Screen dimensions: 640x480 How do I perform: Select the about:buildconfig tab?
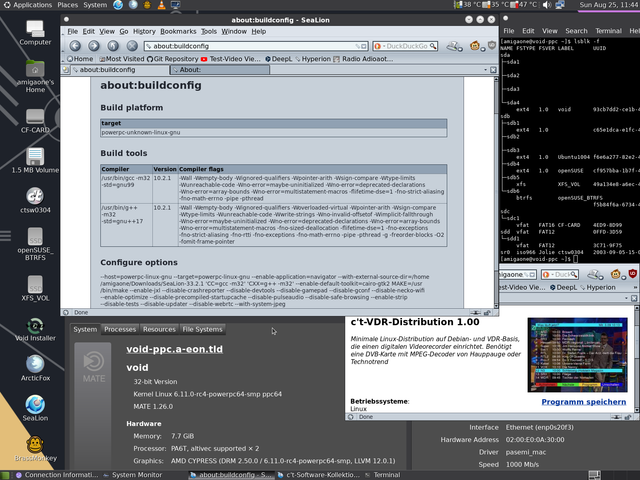(x=120, y=70)
